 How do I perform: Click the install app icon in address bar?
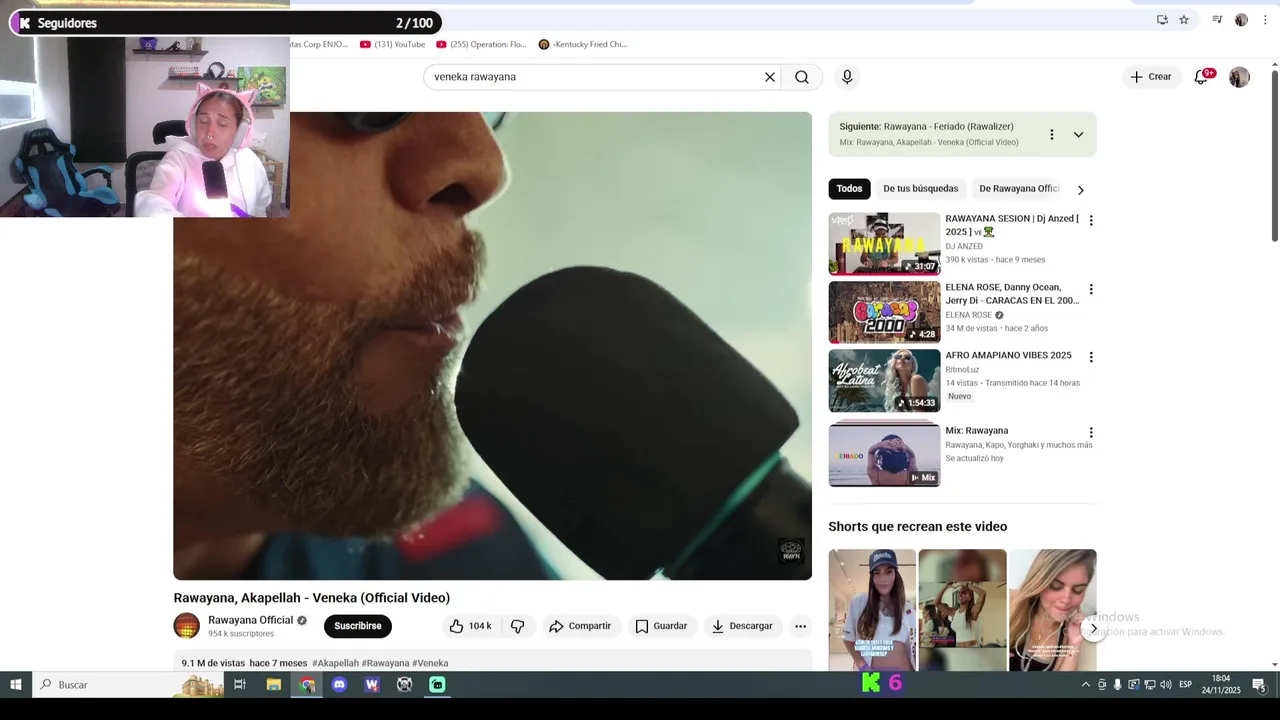pos(1162,20)
